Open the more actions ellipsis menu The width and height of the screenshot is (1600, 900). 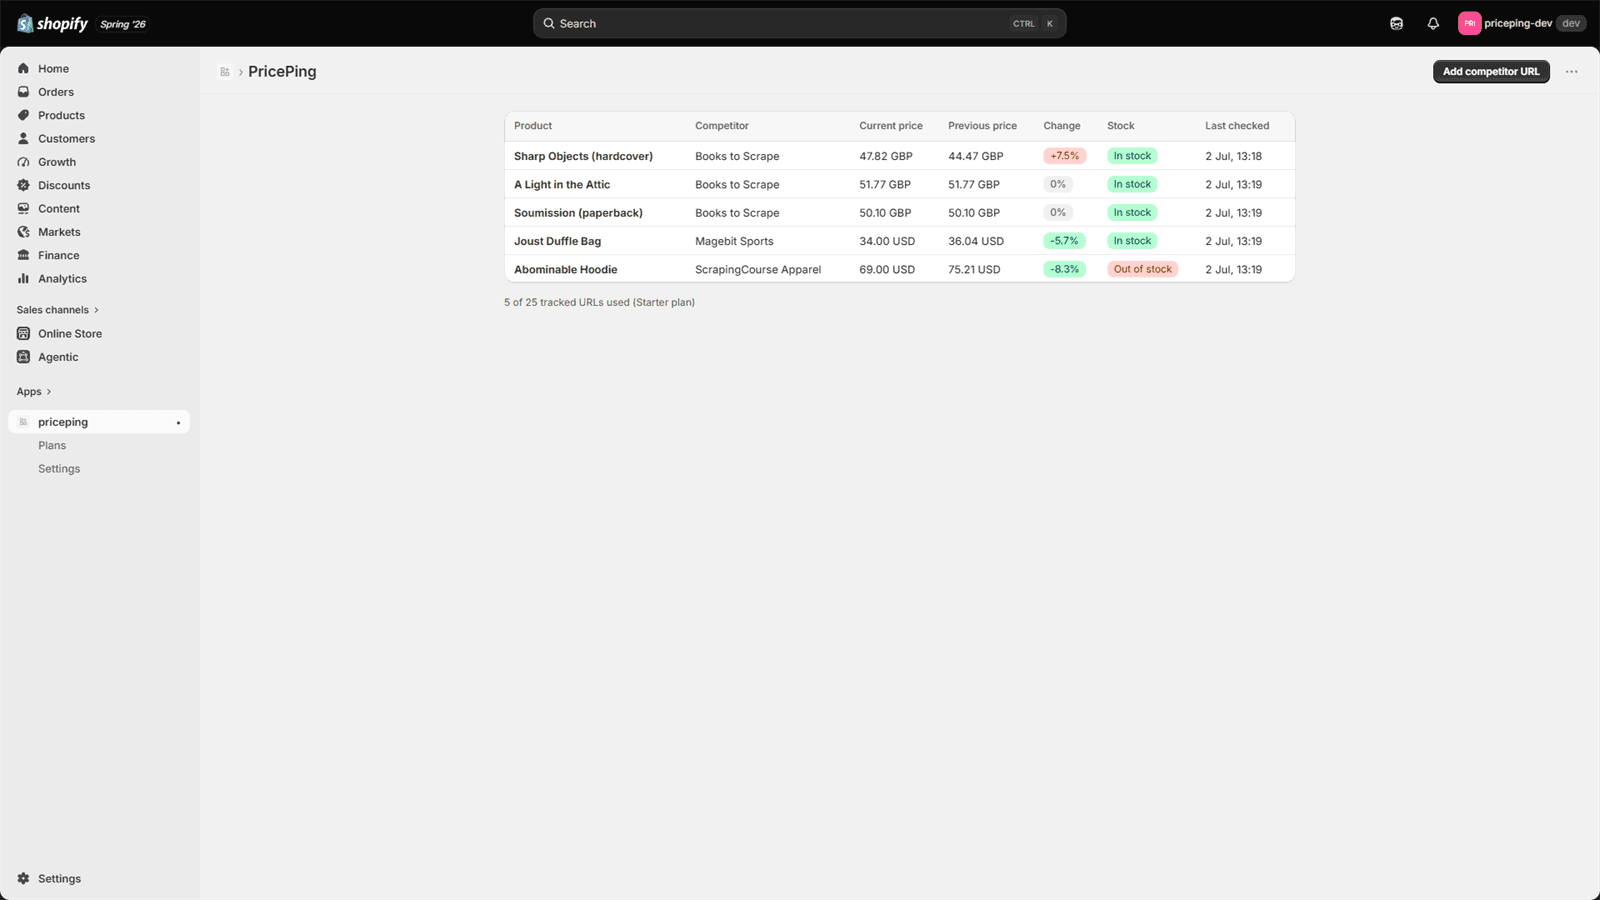(1572, 72)
